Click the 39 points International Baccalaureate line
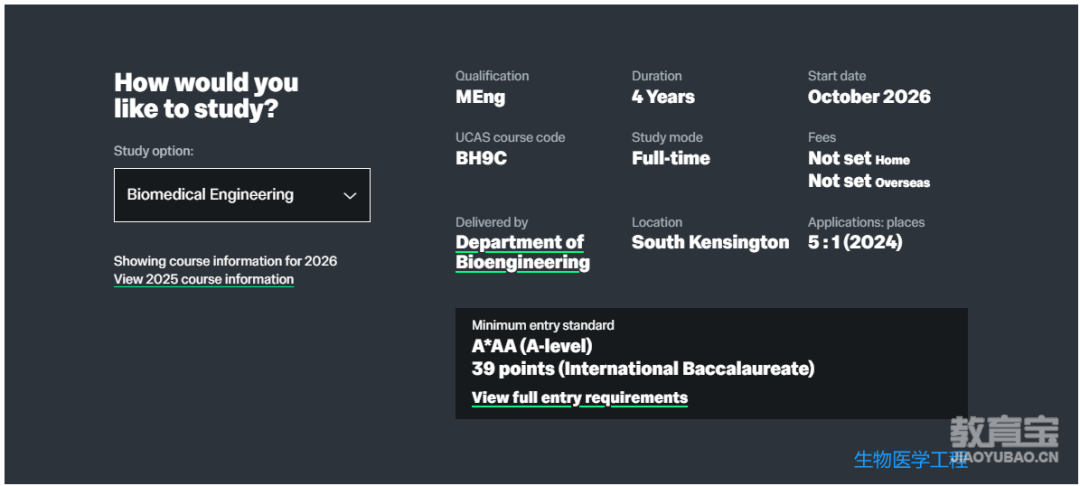The height and width of the screenshot is (486, 1080). (643, 369)
